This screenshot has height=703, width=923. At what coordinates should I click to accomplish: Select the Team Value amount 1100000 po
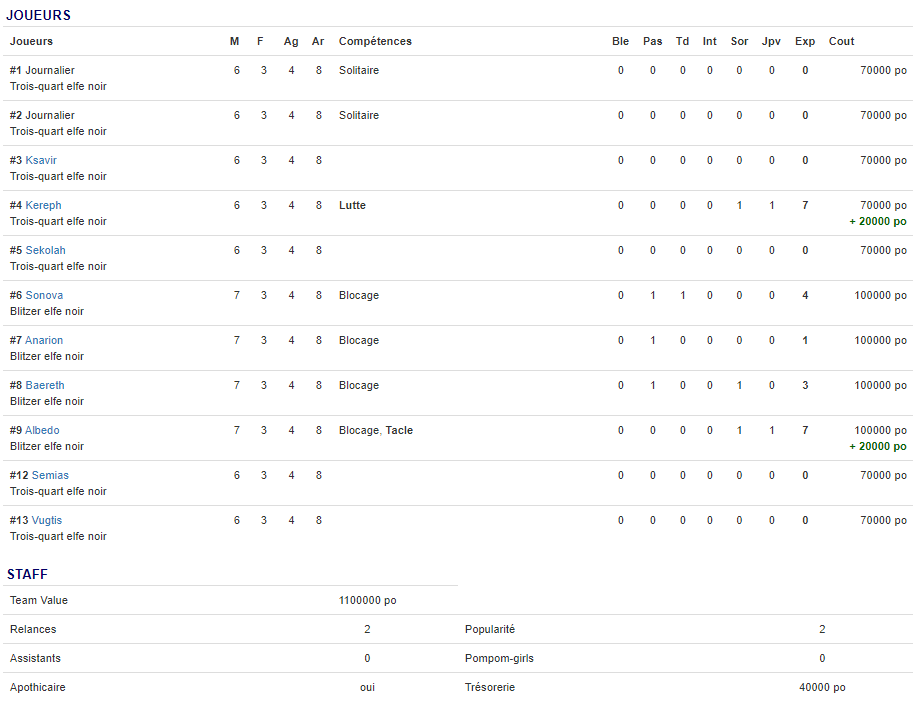pos(367,600)
